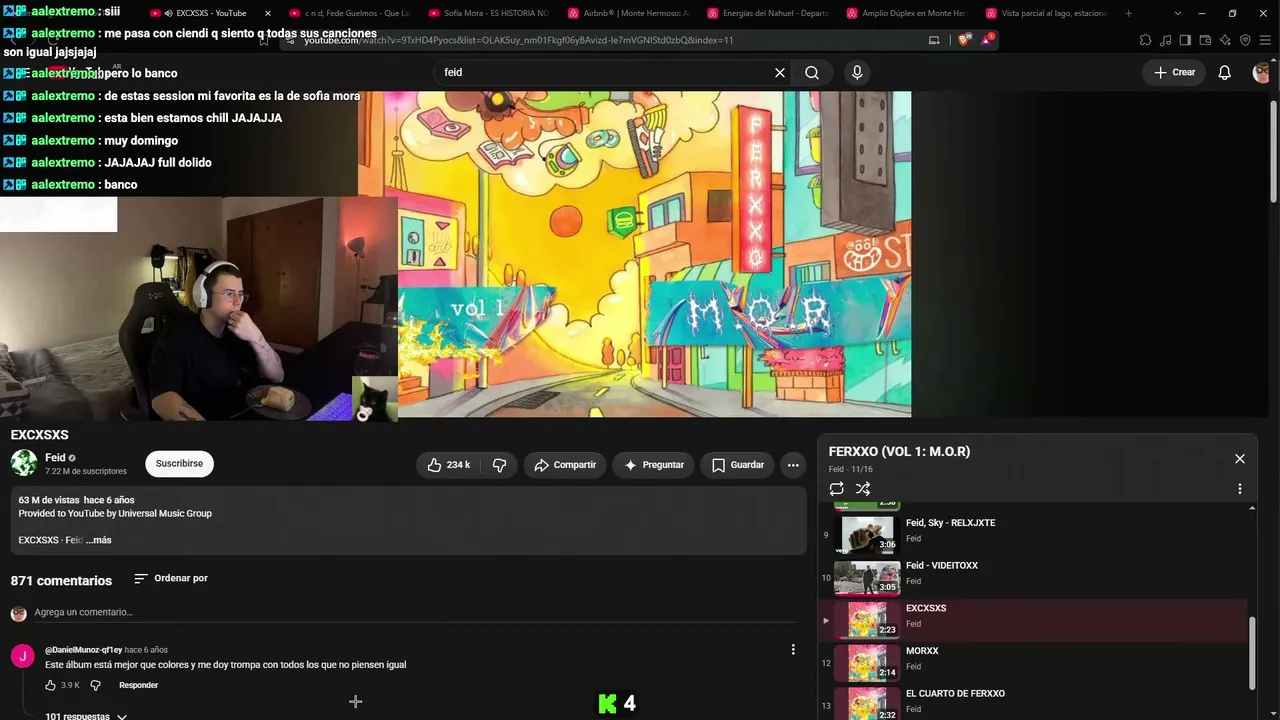
Task: Open a new browser tab
Action: 1129,13
